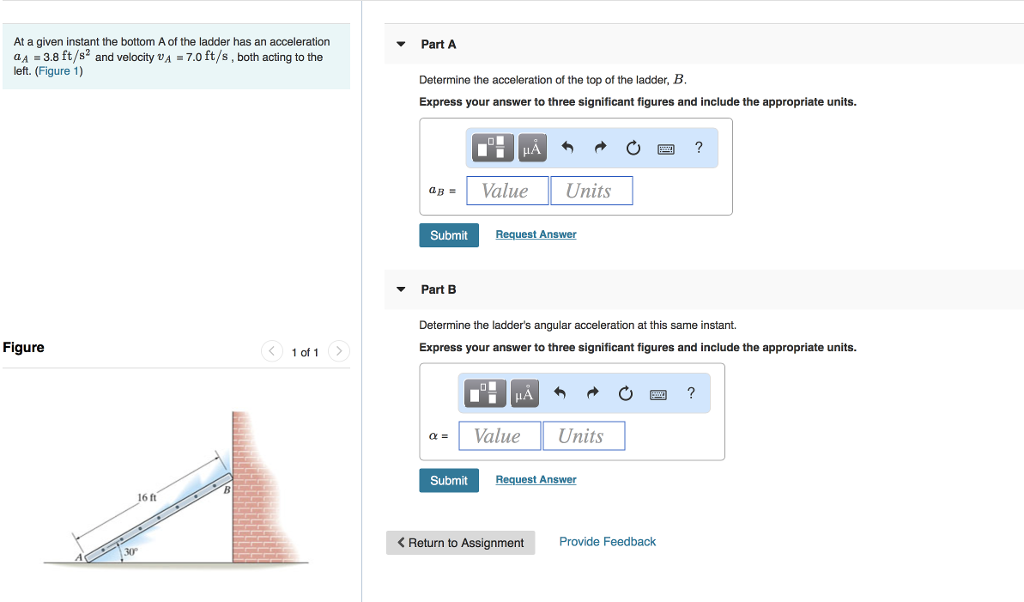Collapse the Part B section triangle
1024x602 pixels.
coord(401,290)
